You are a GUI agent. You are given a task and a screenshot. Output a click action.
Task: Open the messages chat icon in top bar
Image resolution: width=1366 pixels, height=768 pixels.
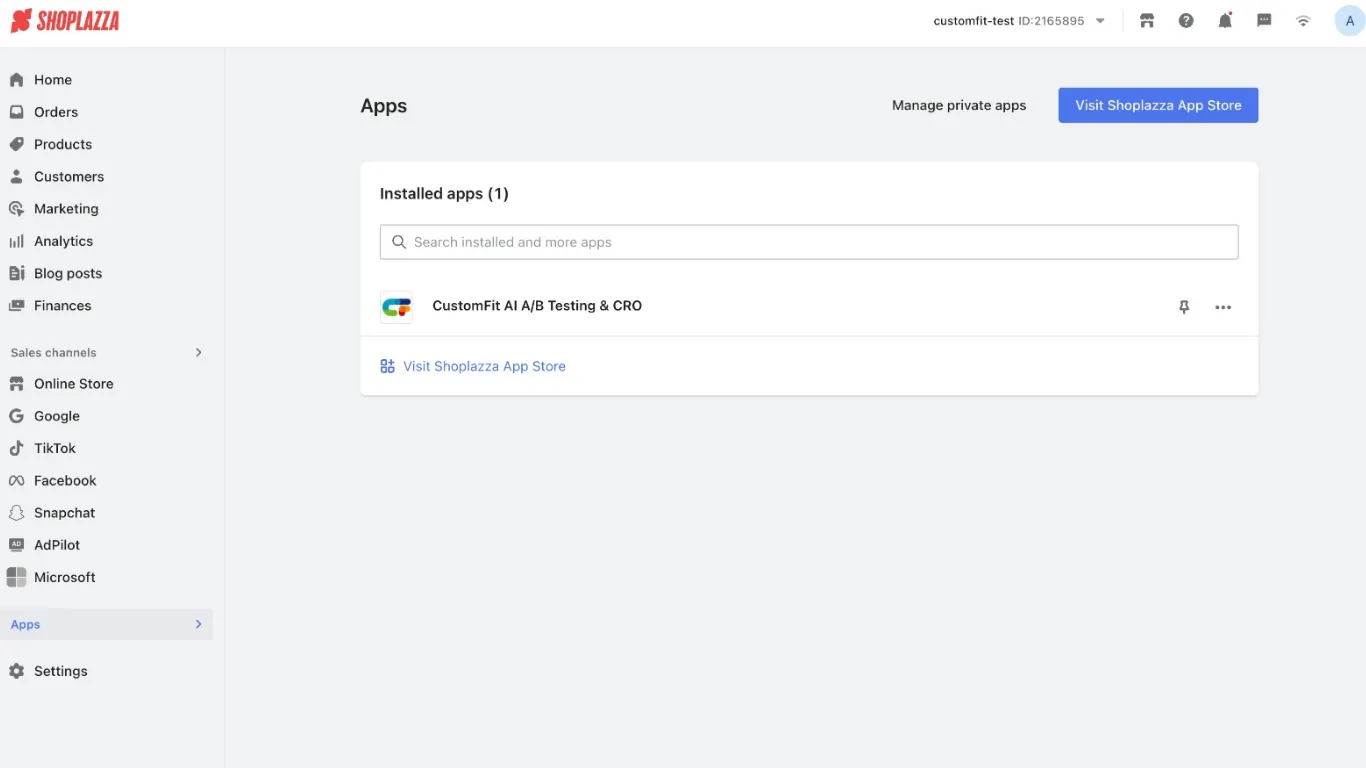click(x=1264, y=20)
